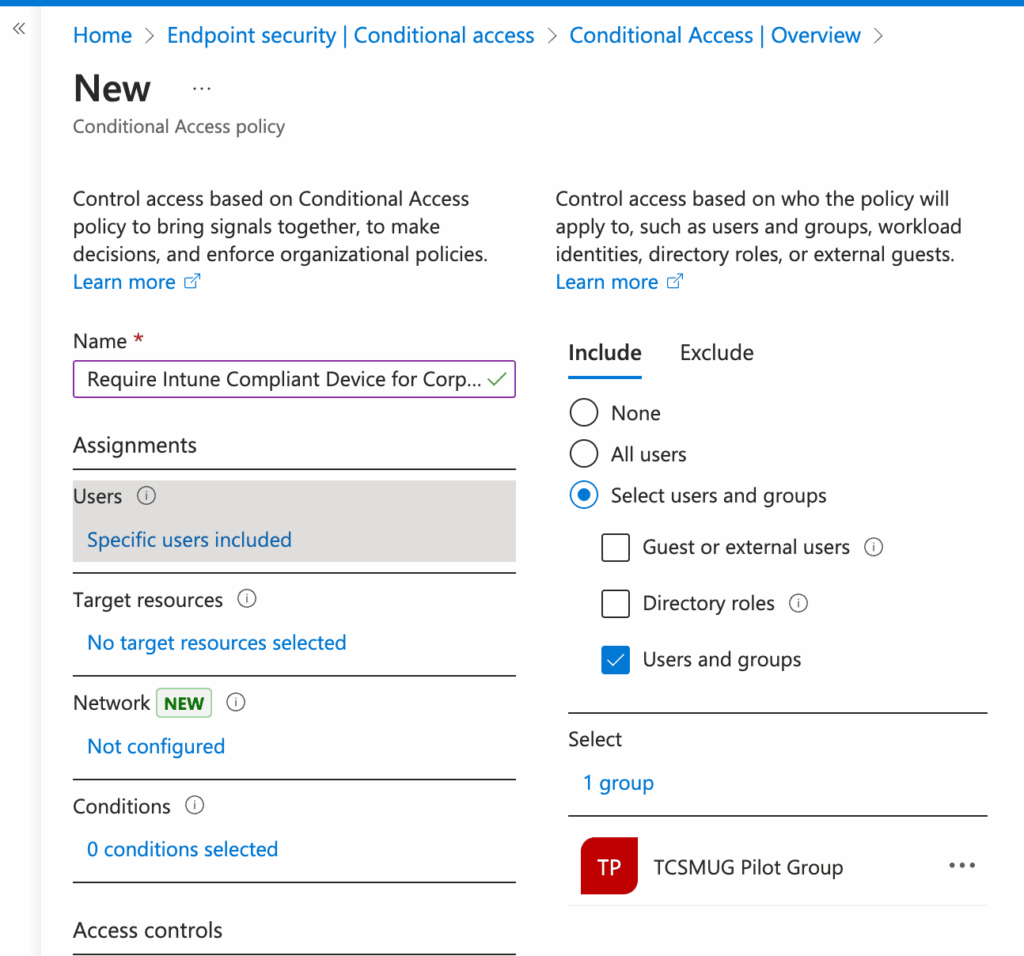Screen dimensions: 1024x956
Task: Click the TP avatar for TCSMUG Pilot Group
Action: (609, 867)
